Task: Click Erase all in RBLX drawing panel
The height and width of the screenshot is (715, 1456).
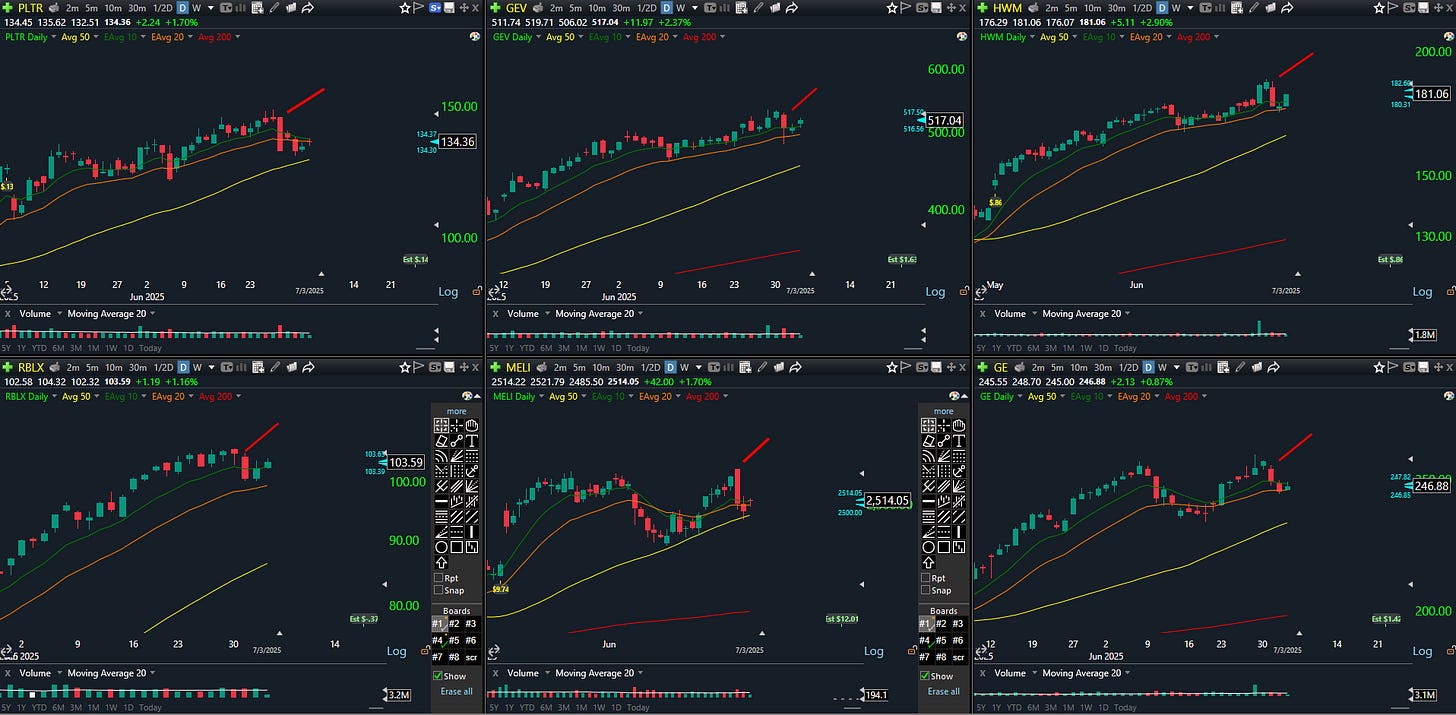Action: 457,692
